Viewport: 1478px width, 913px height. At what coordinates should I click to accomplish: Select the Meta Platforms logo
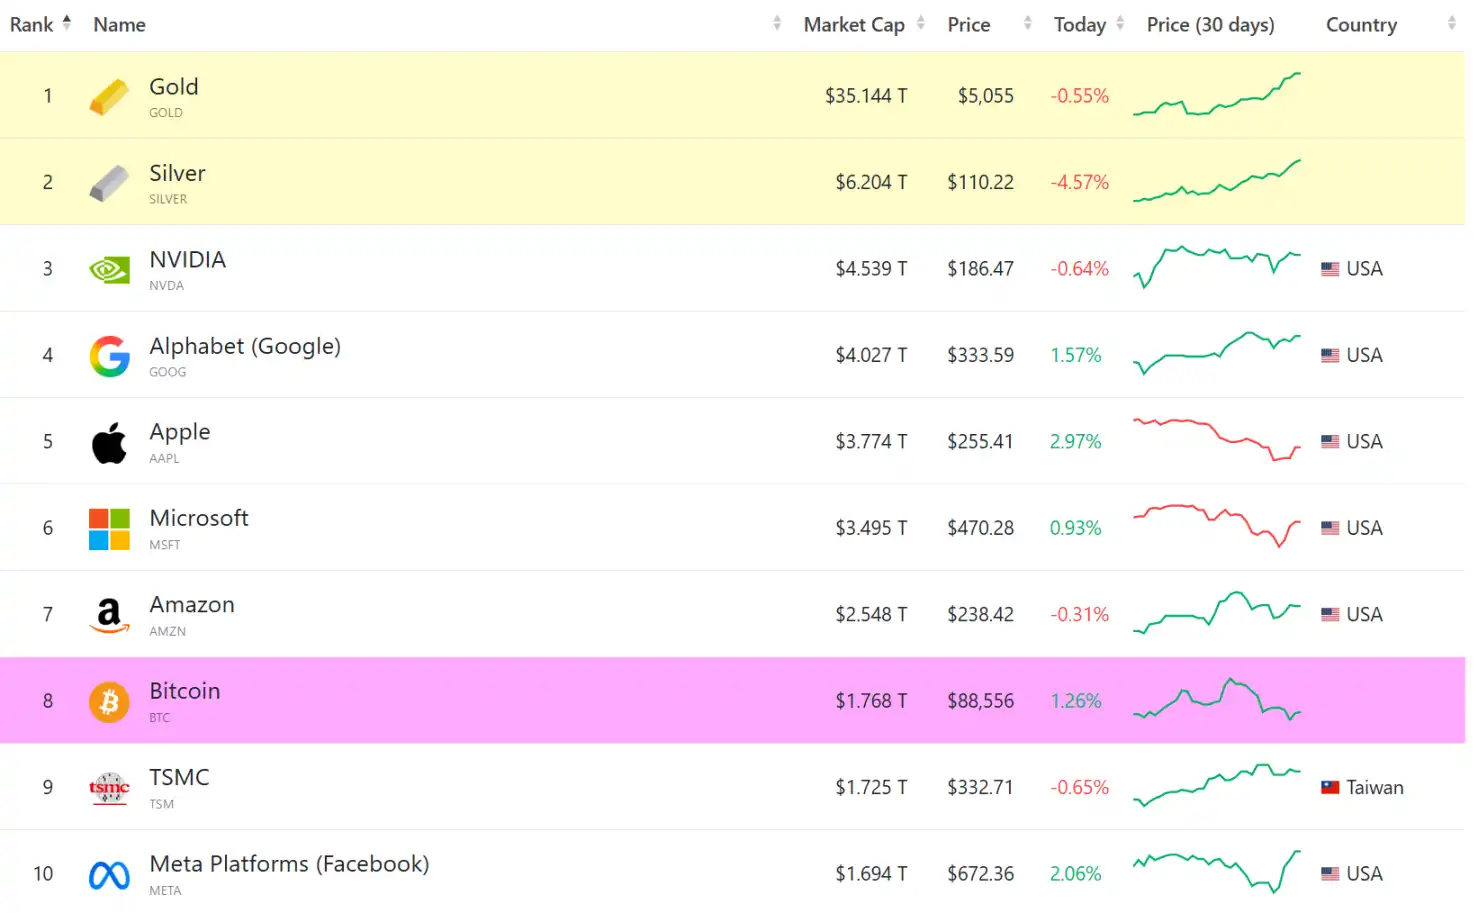pos(109,875)
